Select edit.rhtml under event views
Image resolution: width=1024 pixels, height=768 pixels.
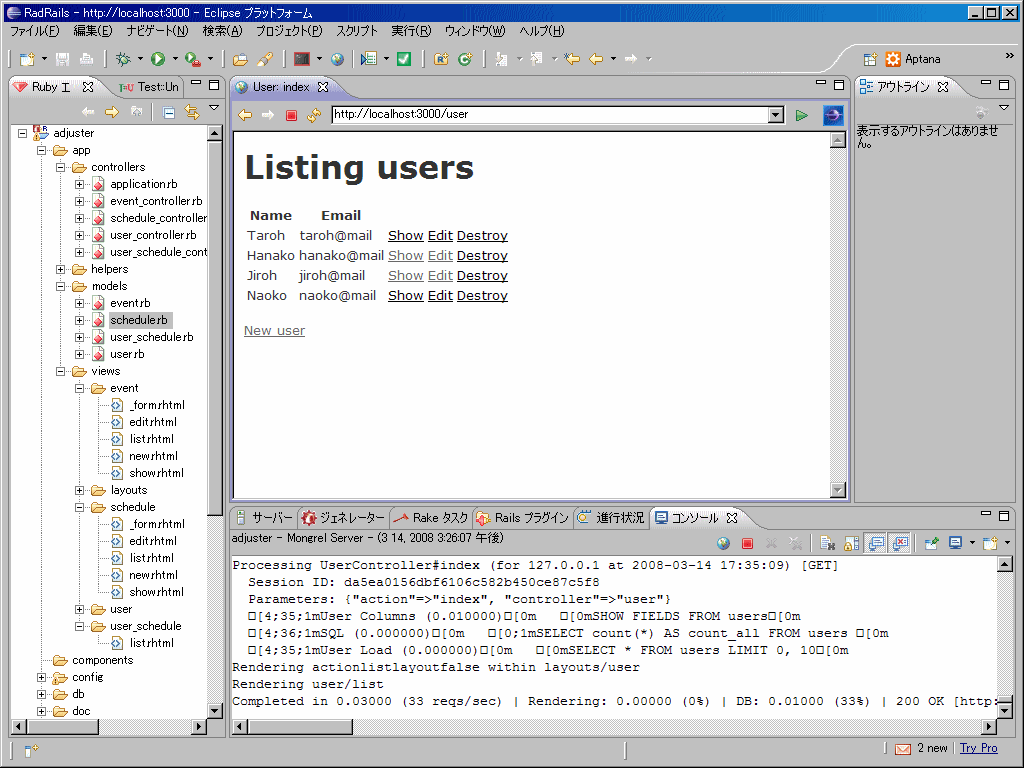153,422
